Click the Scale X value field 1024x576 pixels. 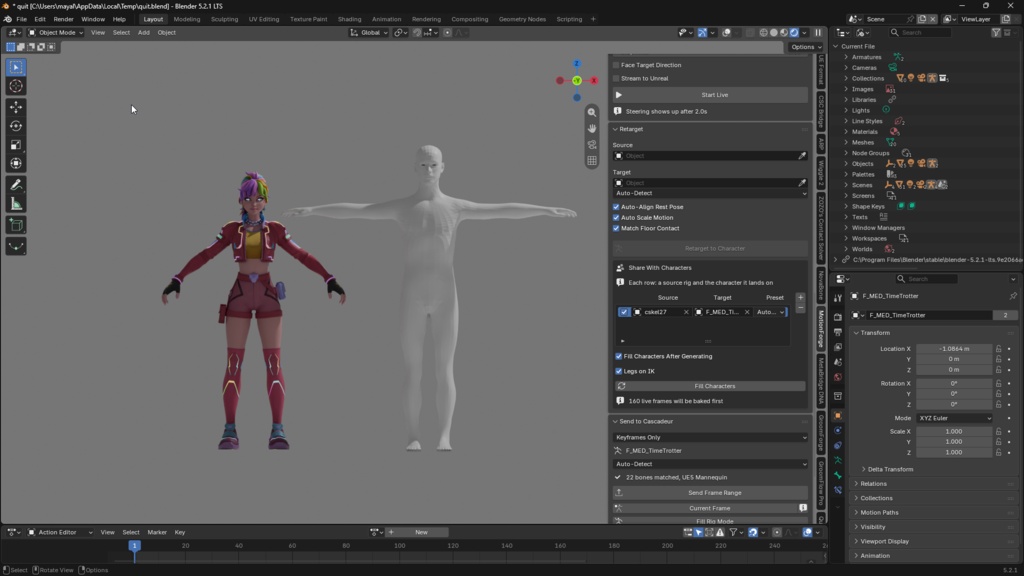954,432
